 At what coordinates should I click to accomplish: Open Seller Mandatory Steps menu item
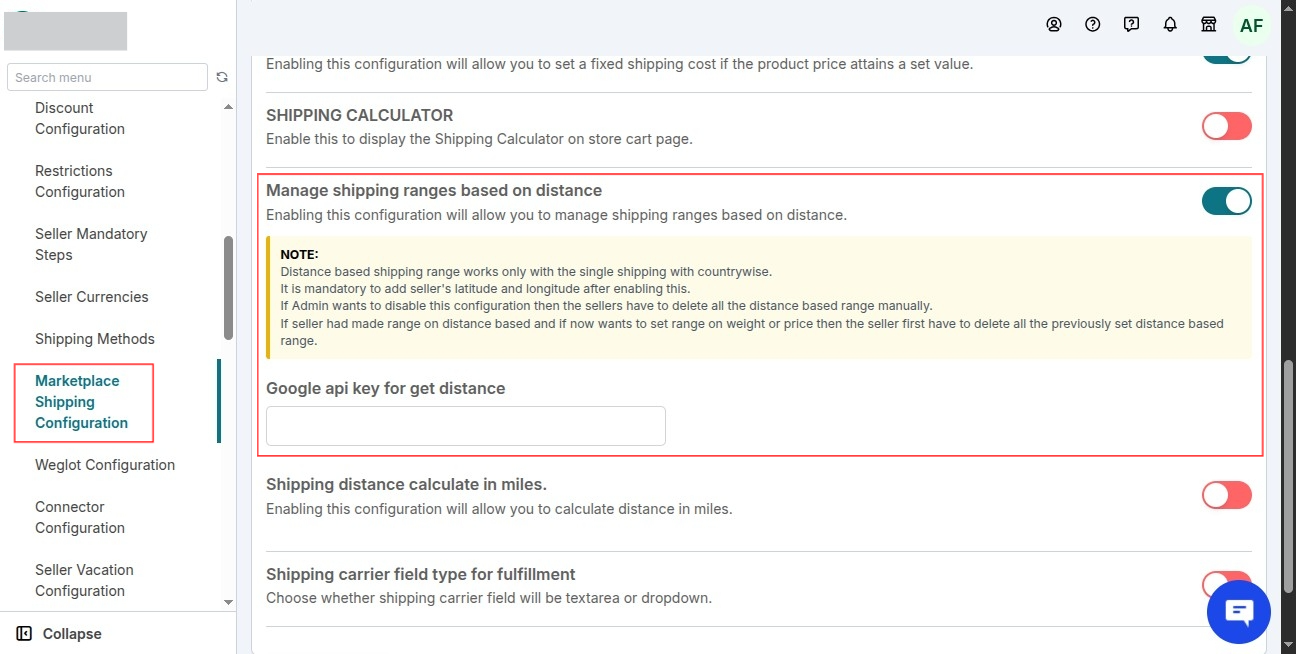(91, 244)
